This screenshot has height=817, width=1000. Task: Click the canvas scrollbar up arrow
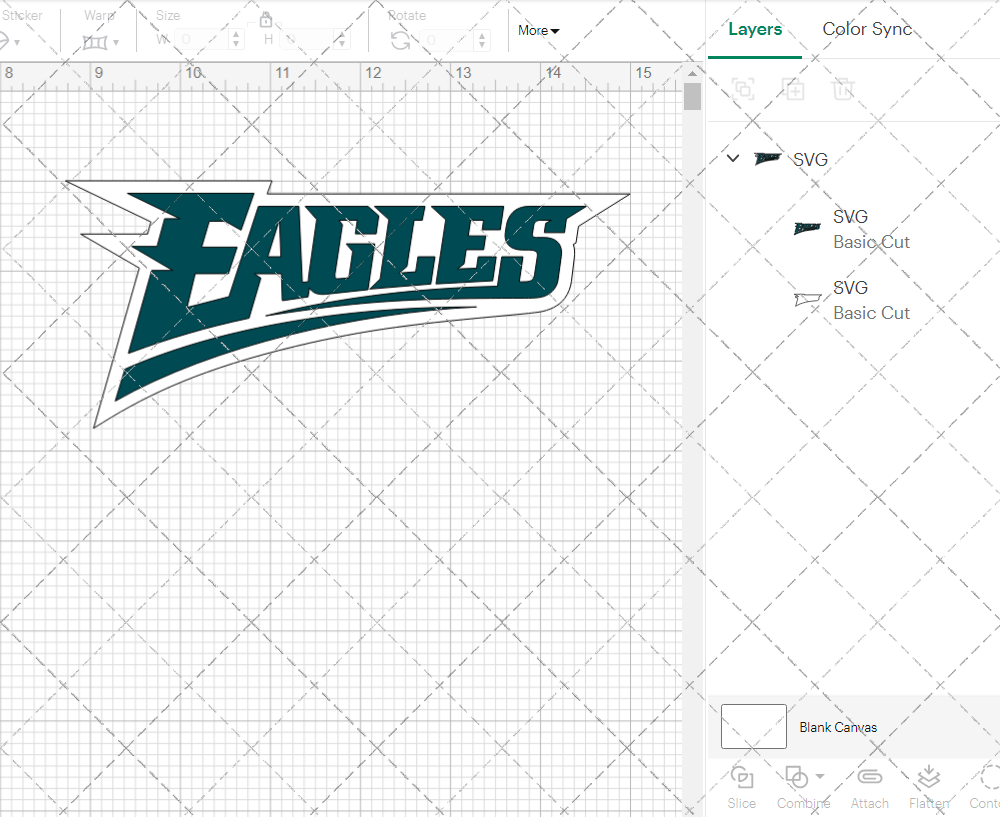(x=692, y=73)
